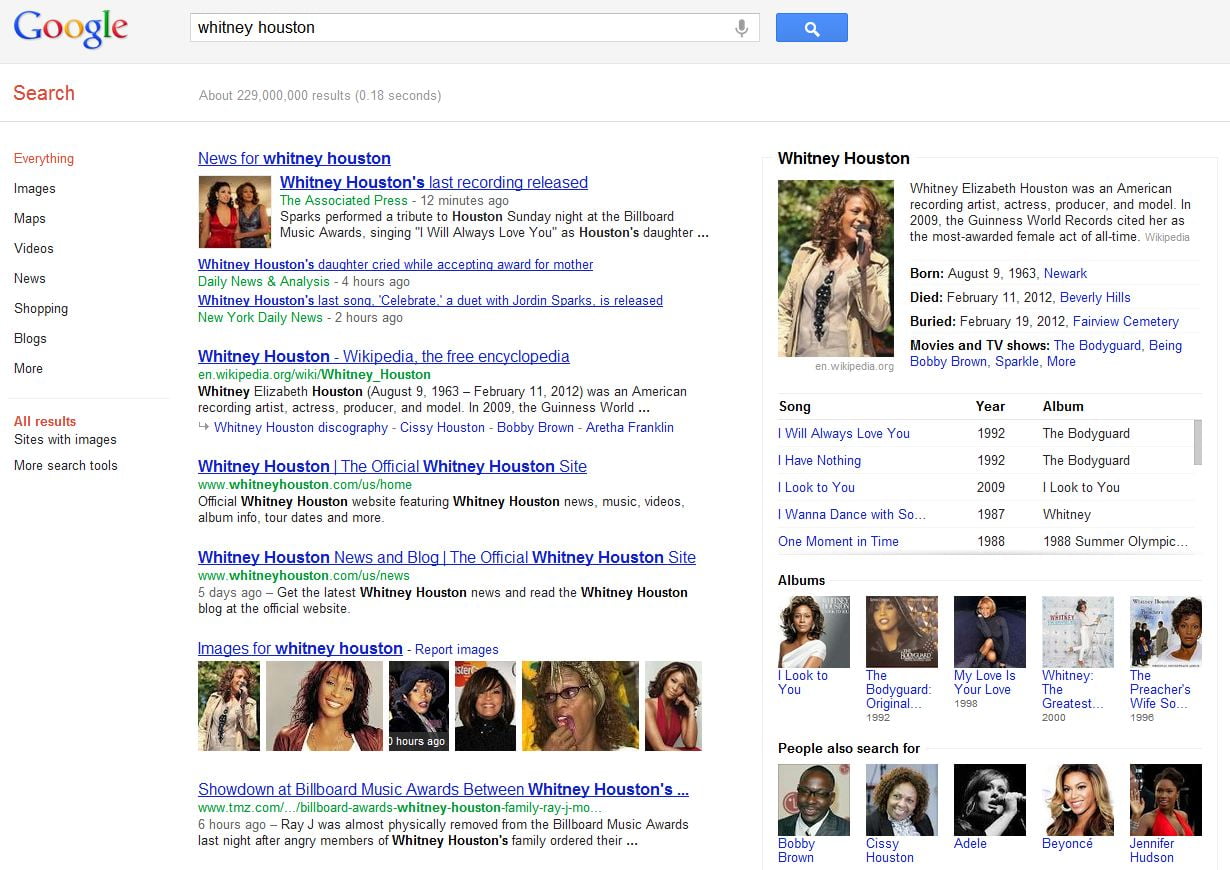The image size is (1230, 870).
Task: Open song 'I Have Nothing'
Action: [x=819, y=460]
